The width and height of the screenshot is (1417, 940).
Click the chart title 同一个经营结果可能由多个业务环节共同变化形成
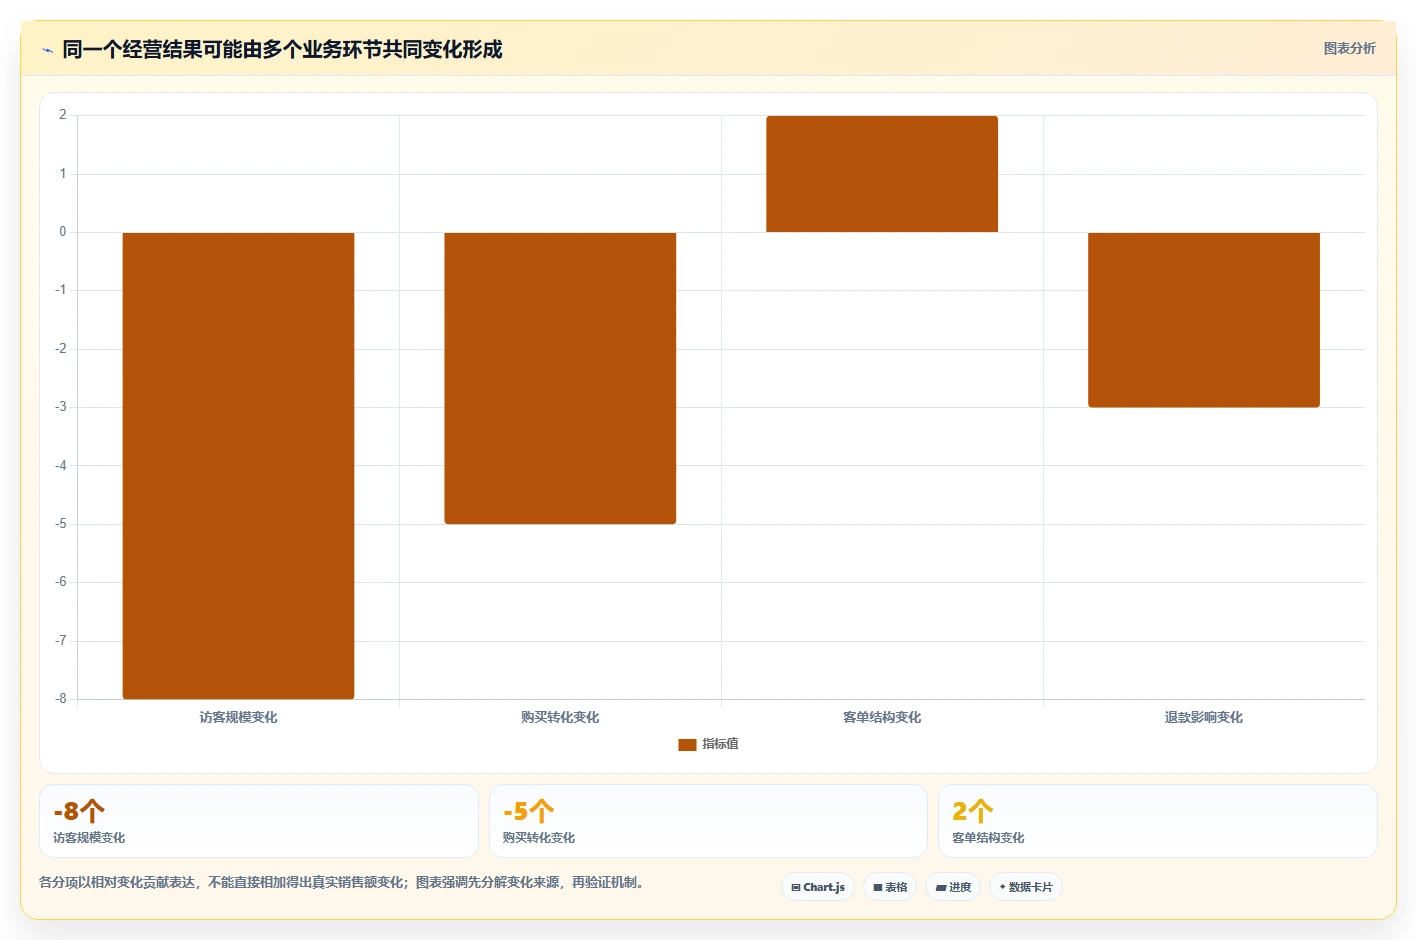[x=282, y=49]
